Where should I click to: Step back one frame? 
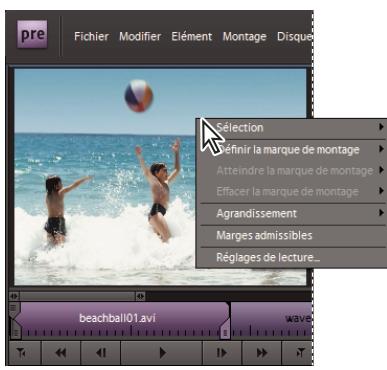[x=101, y=353]
